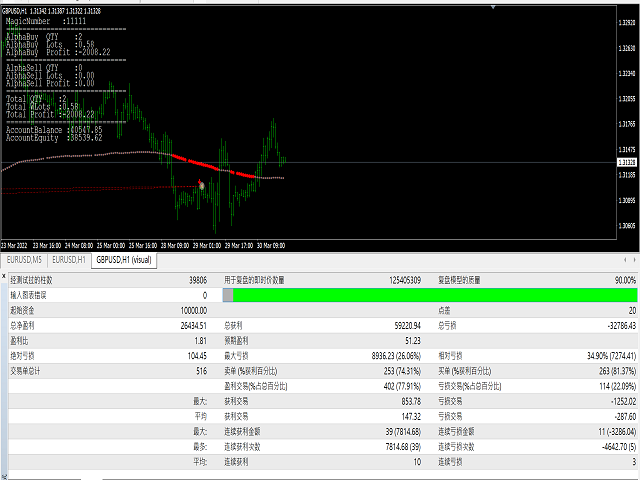Screen dimensions: 640x480
Task: Click the short positions value 253 (74.31%)
Action: click(402, 371)
